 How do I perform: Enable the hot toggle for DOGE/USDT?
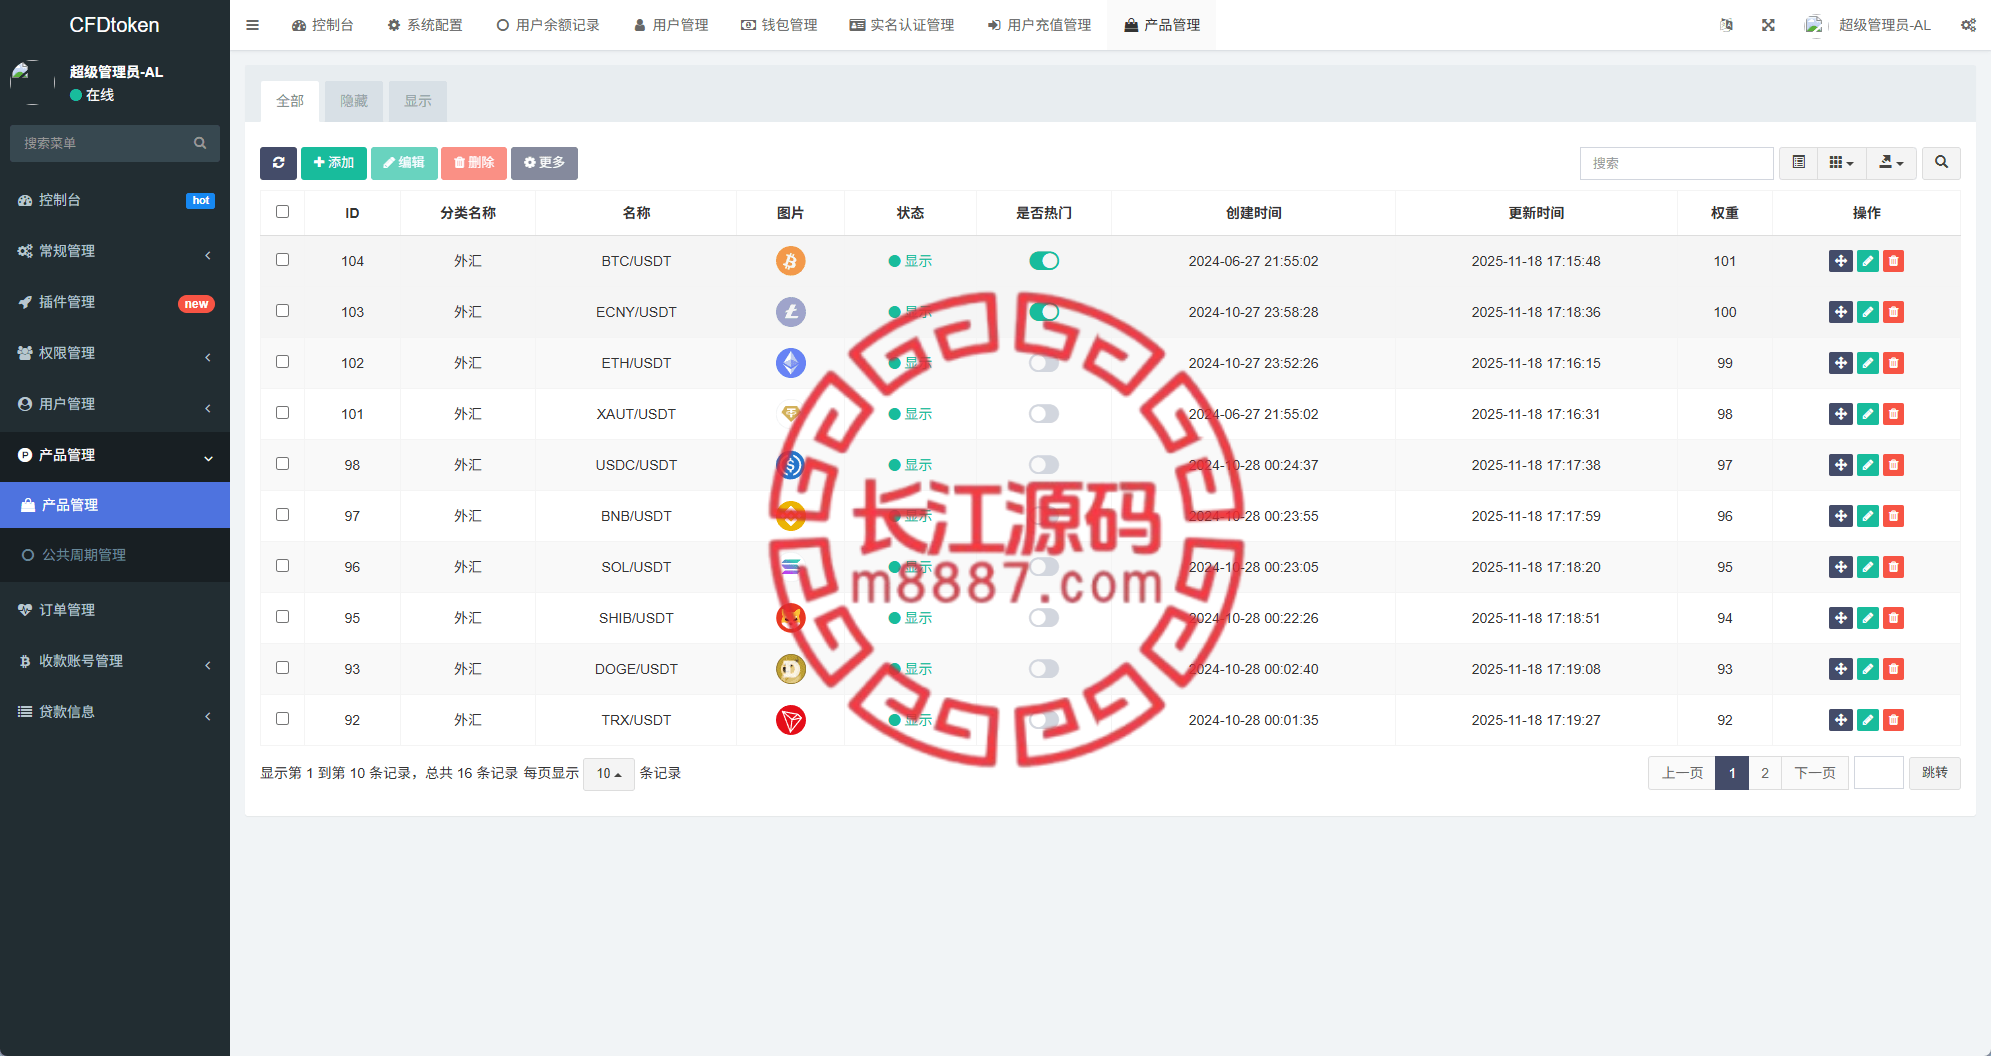coord(1043,669)
